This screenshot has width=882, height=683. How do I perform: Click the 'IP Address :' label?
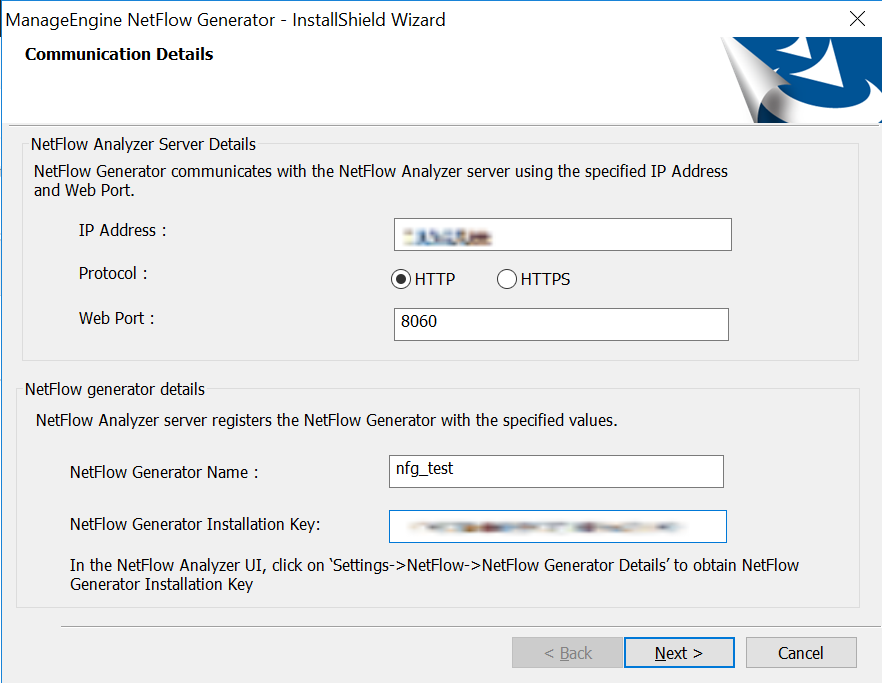(x=122, y=231)
